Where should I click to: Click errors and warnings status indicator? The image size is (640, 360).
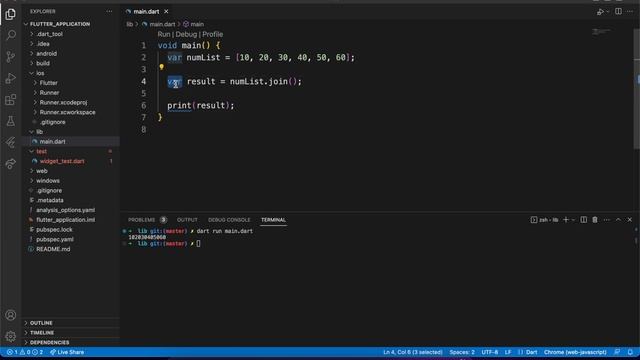pyautogui.click(x=24, y=352)
